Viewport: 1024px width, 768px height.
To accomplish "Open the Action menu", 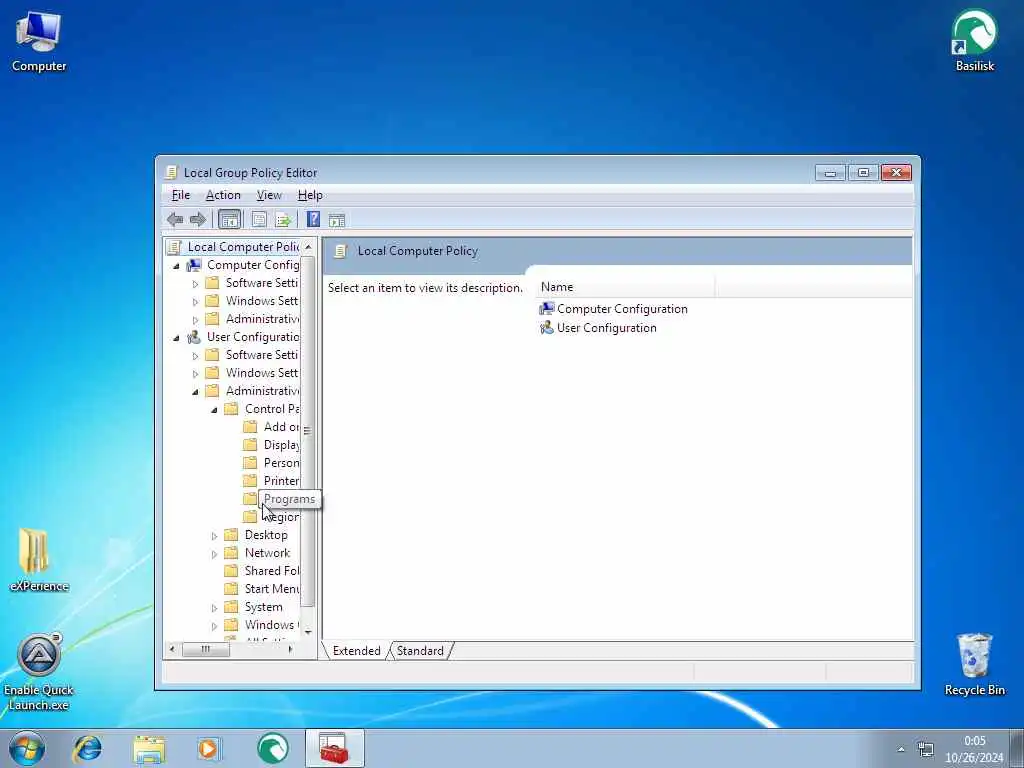I will (x=223, y=195).
